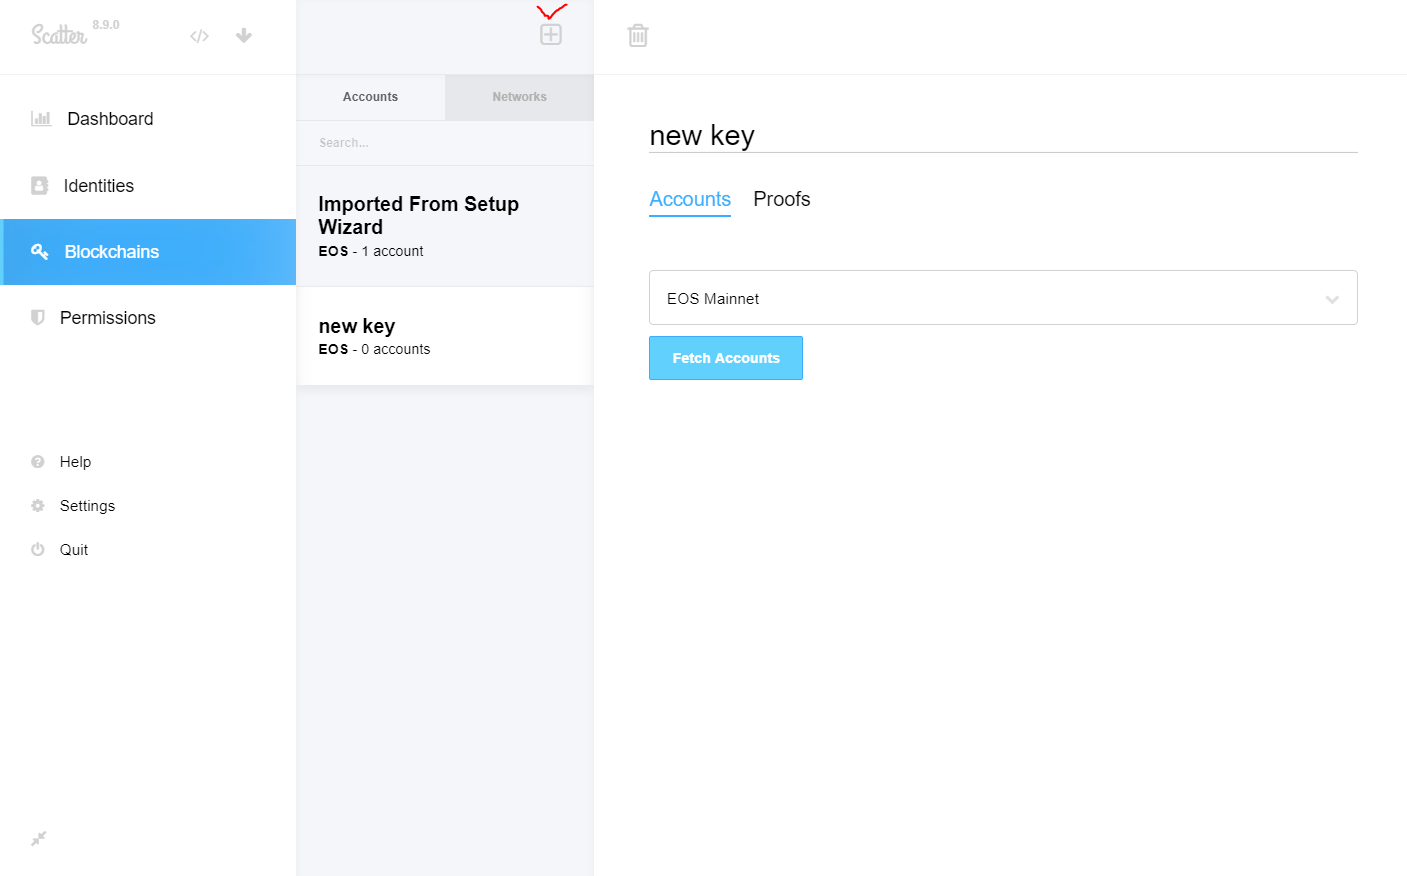Quit the Scatter application
The image size is (1407, 876).
click(x=73, y=550)
